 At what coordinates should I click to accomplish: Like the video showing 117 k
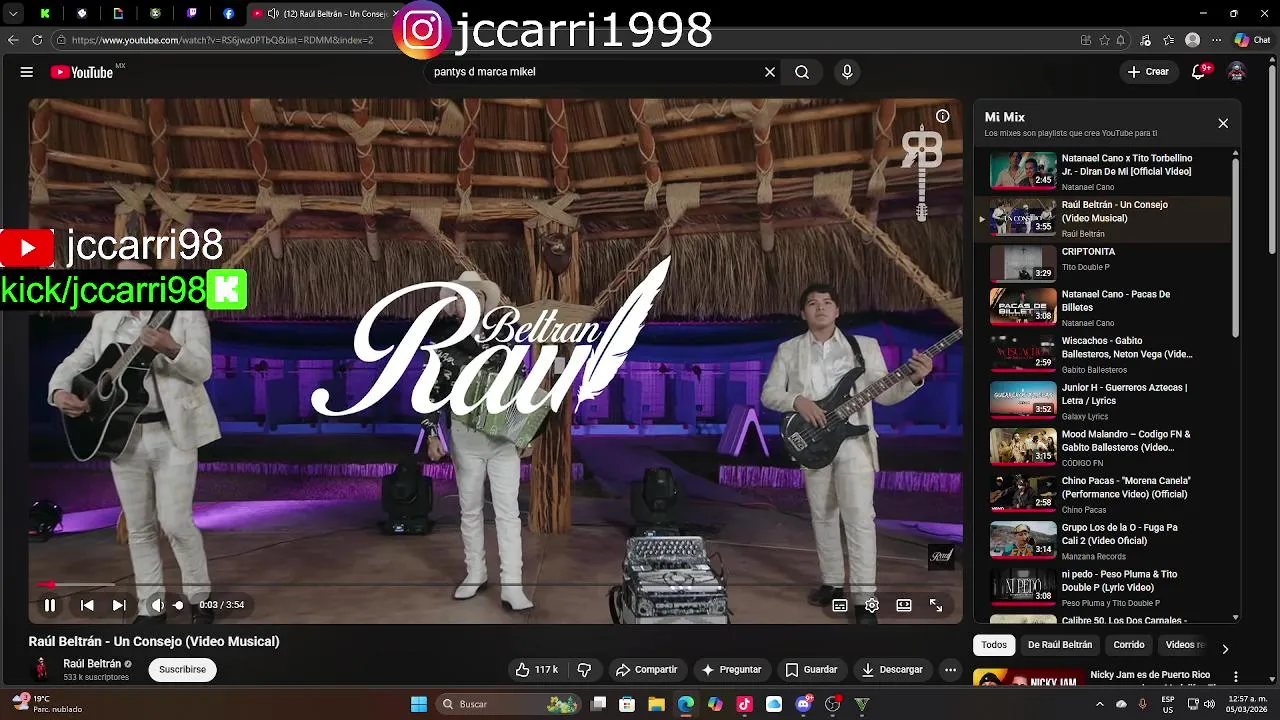[x=537, y=670]
